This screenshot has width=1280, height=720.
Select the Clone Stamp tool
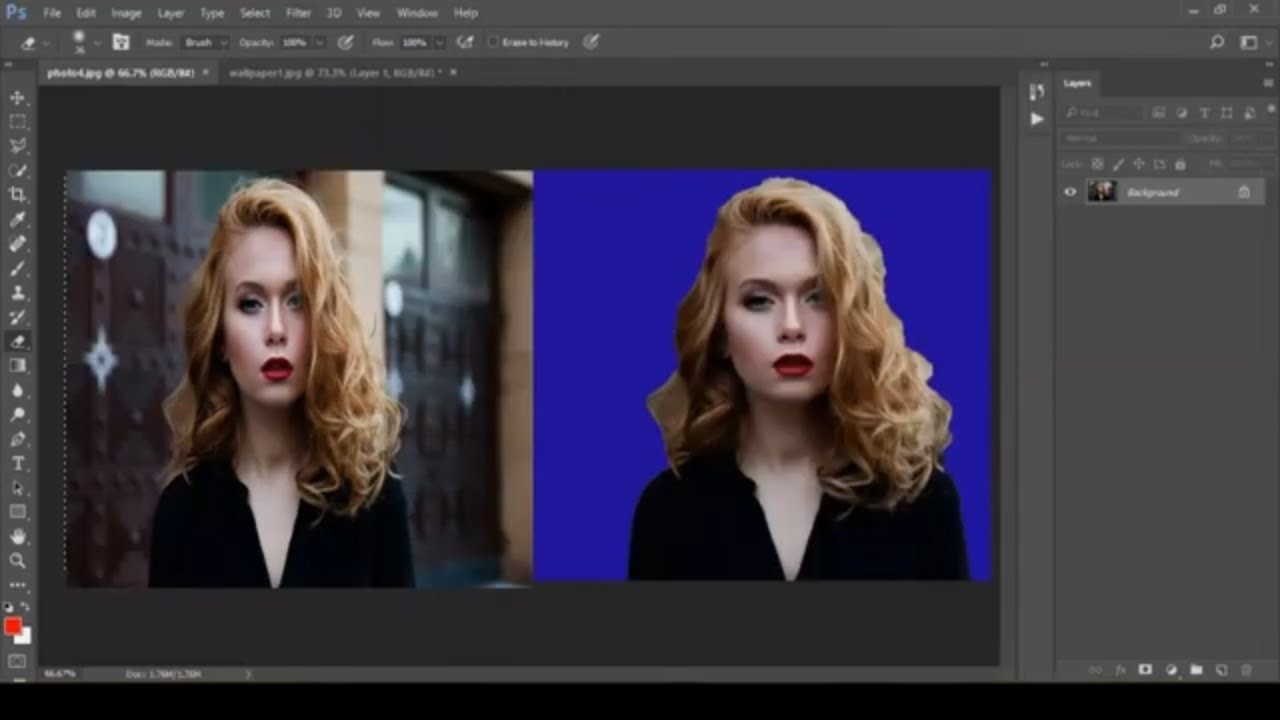click(x=17, y=293)
